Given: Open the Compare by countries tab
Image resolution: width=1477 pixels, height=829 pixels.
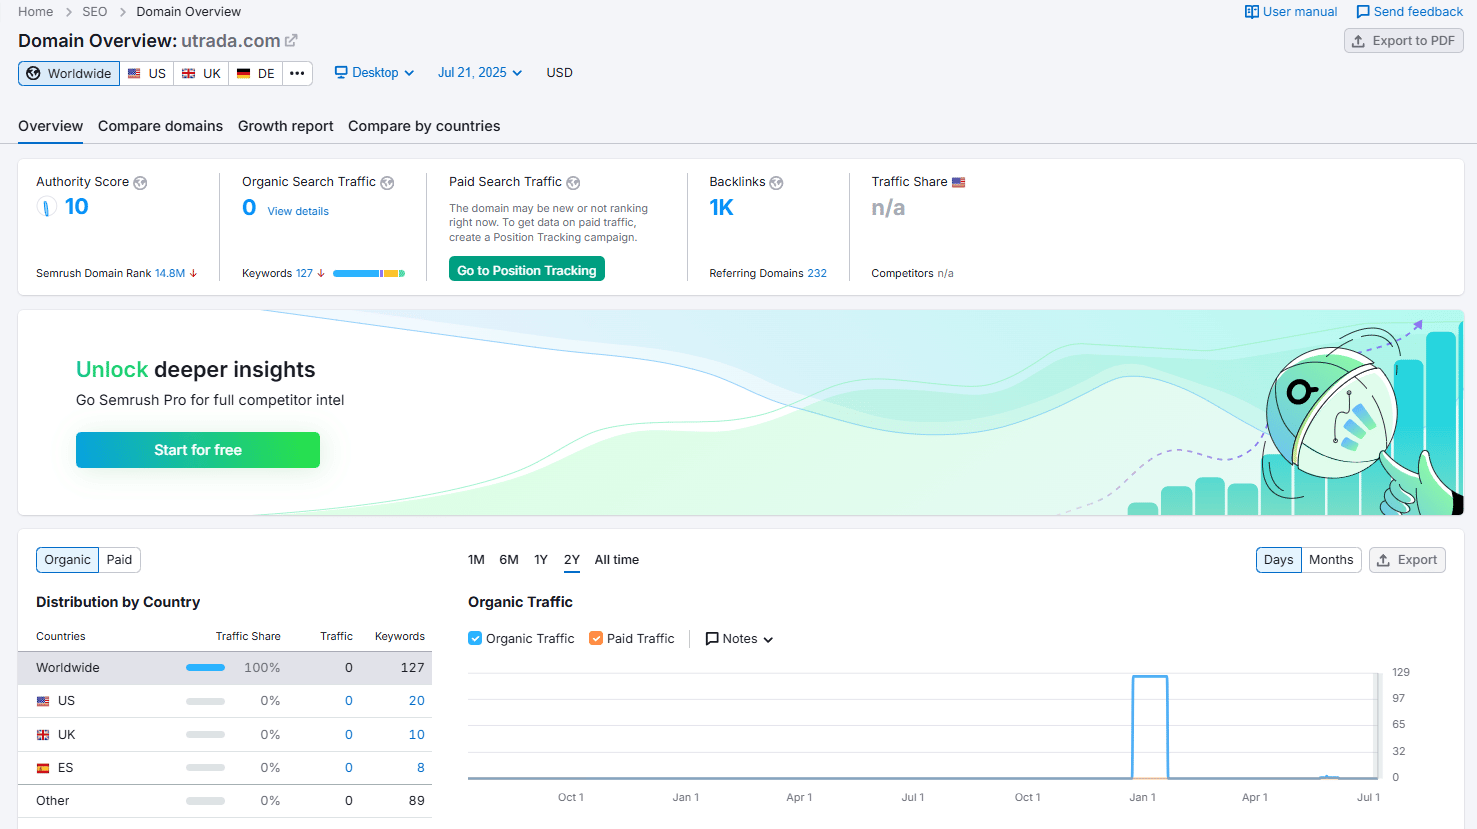Looking at the screenshot, I should pos(424,126).
